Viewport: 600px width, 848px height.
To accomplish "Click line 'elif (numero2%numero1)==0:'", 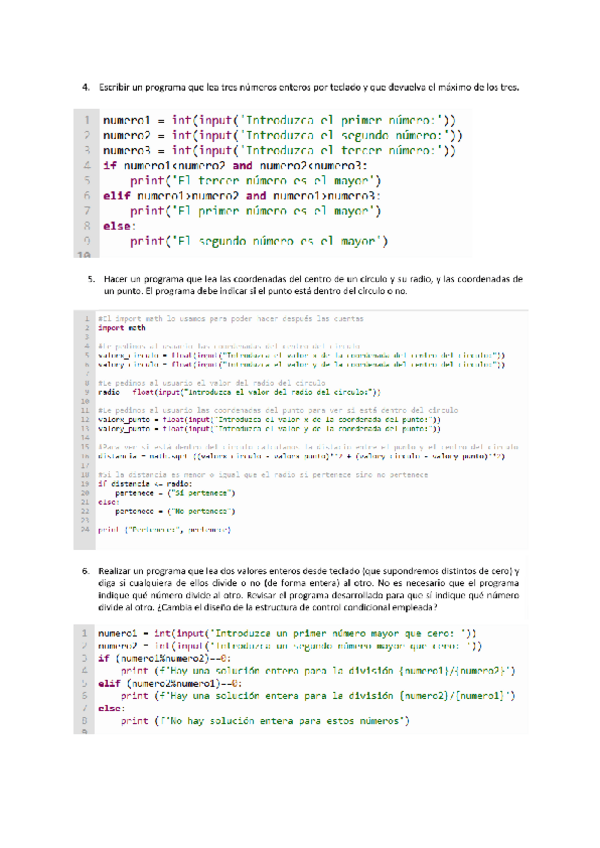I will [170, 684].
